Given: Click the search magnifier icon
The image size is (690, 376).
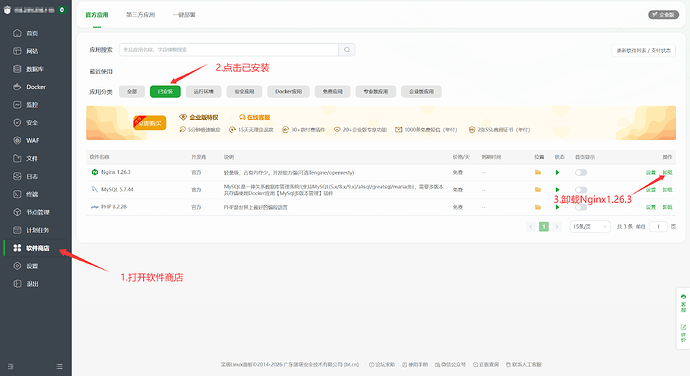Looking at the screenshot, I should click(347, 50).
